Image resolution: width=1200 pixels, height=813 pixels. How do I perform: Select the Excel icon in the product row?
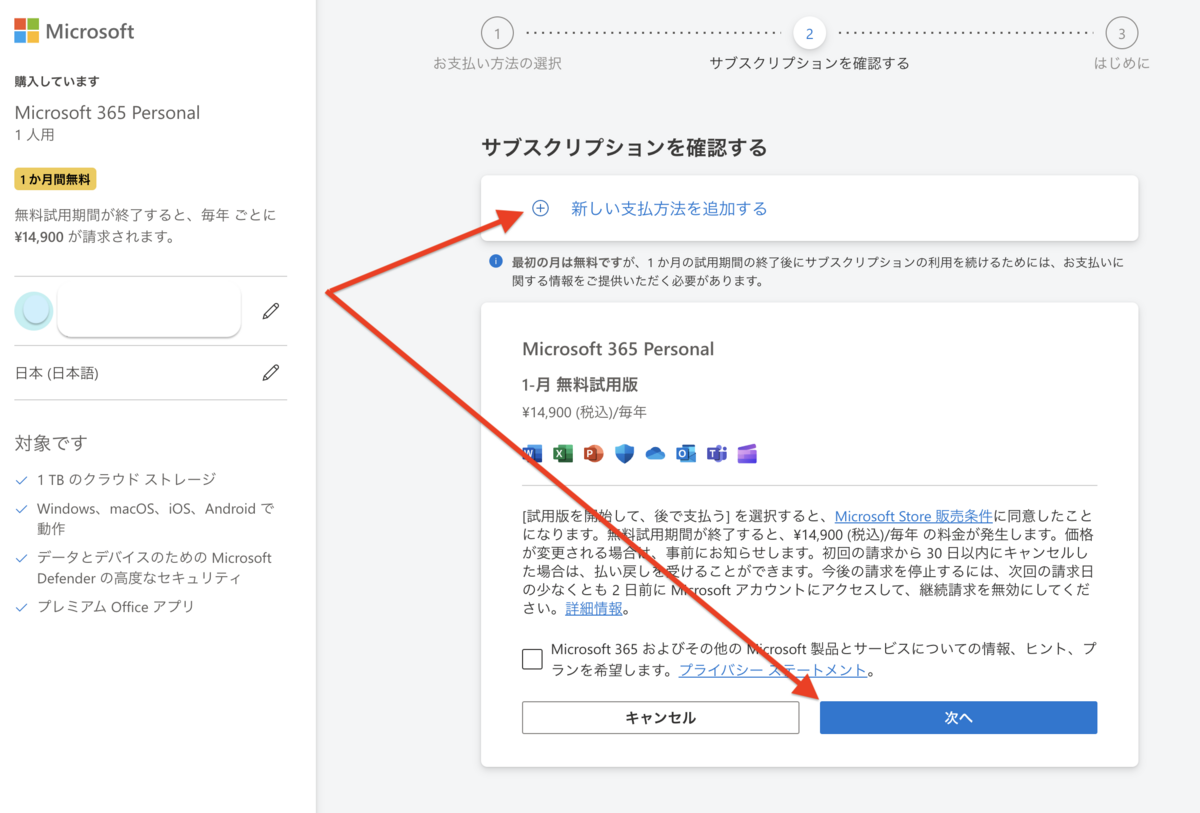click(562, 453)
